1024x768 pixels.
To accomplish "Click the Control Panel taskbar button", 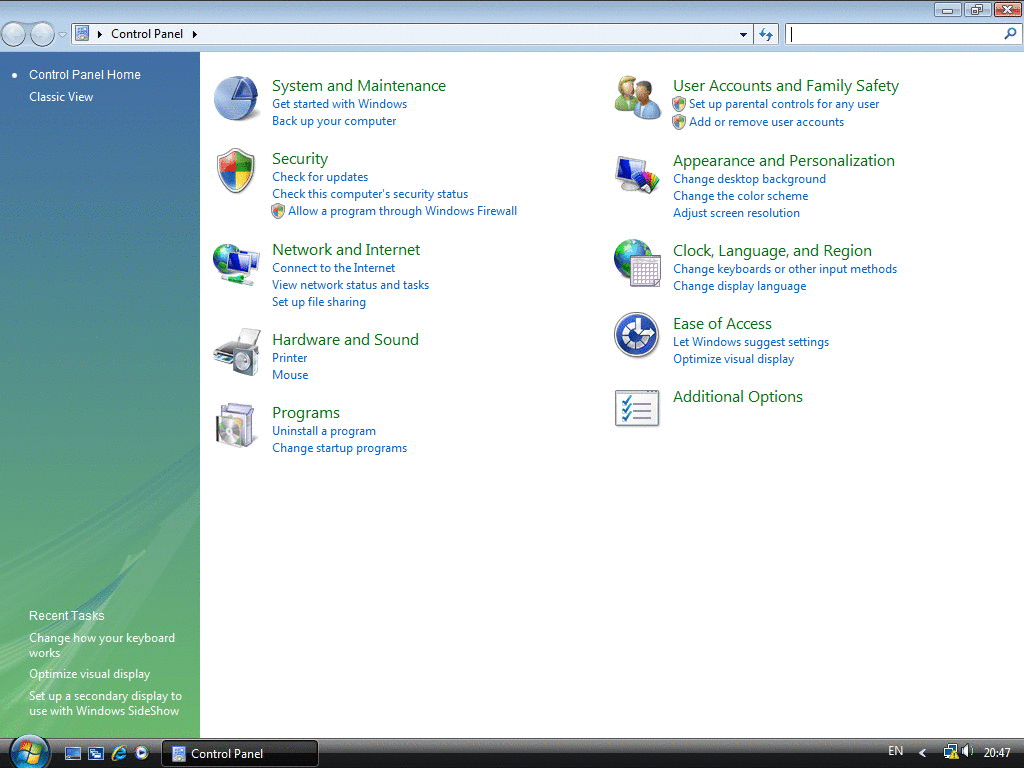I will [x=240, y=754].
